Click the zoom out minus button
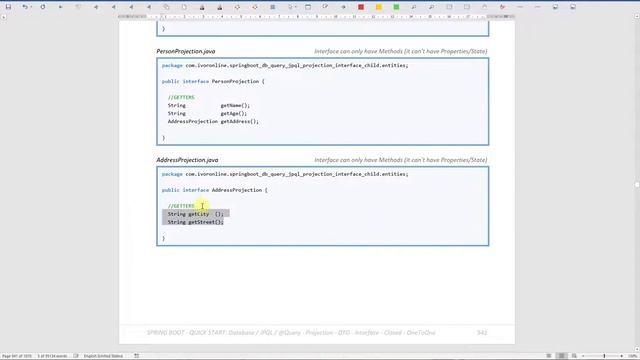The image size is (640, 360). coord(583,356)
